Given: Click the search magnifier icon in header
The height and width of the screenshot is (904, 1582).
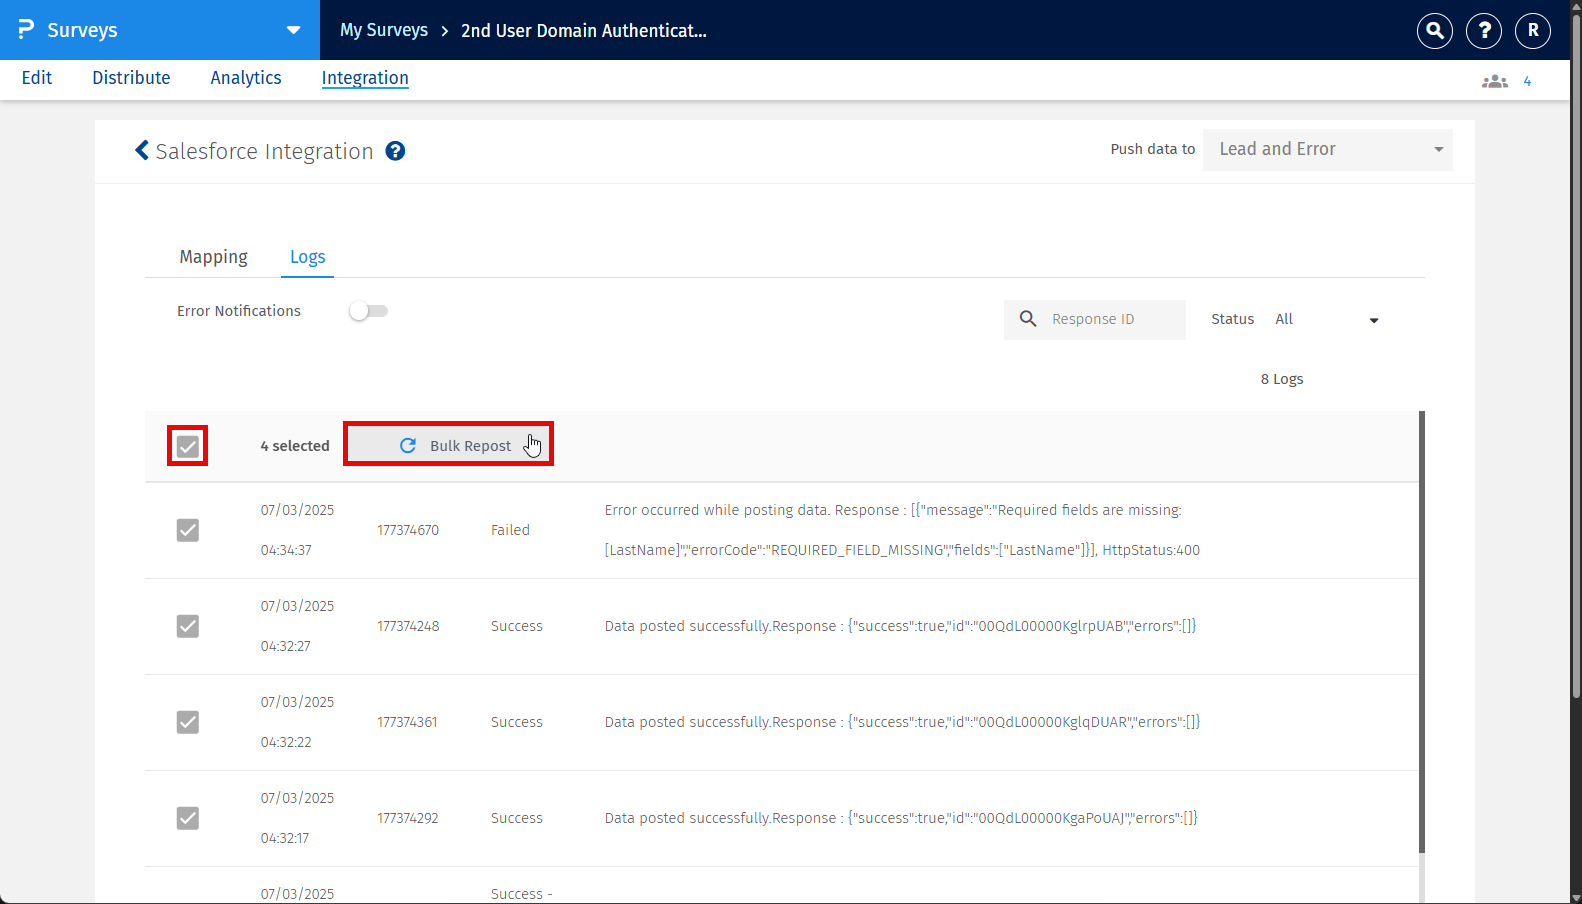Looking at the screenshot, I should (x=1434, y=31).
